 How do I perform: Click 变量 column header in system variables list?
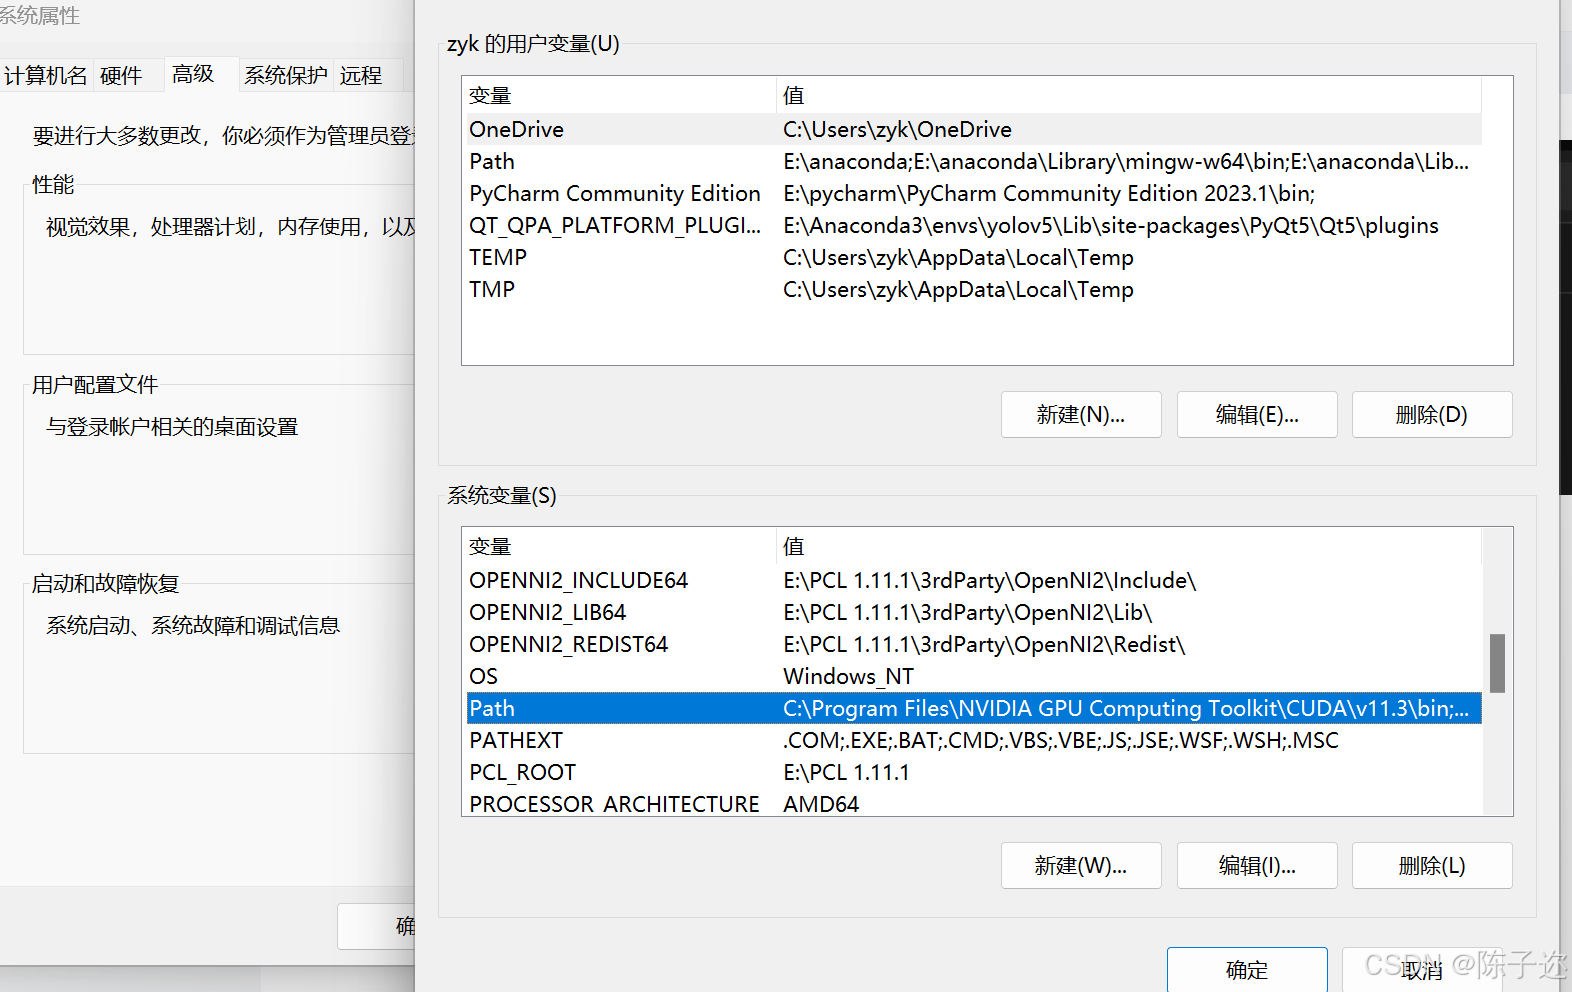pyautogui.click(x=620, y=546)
